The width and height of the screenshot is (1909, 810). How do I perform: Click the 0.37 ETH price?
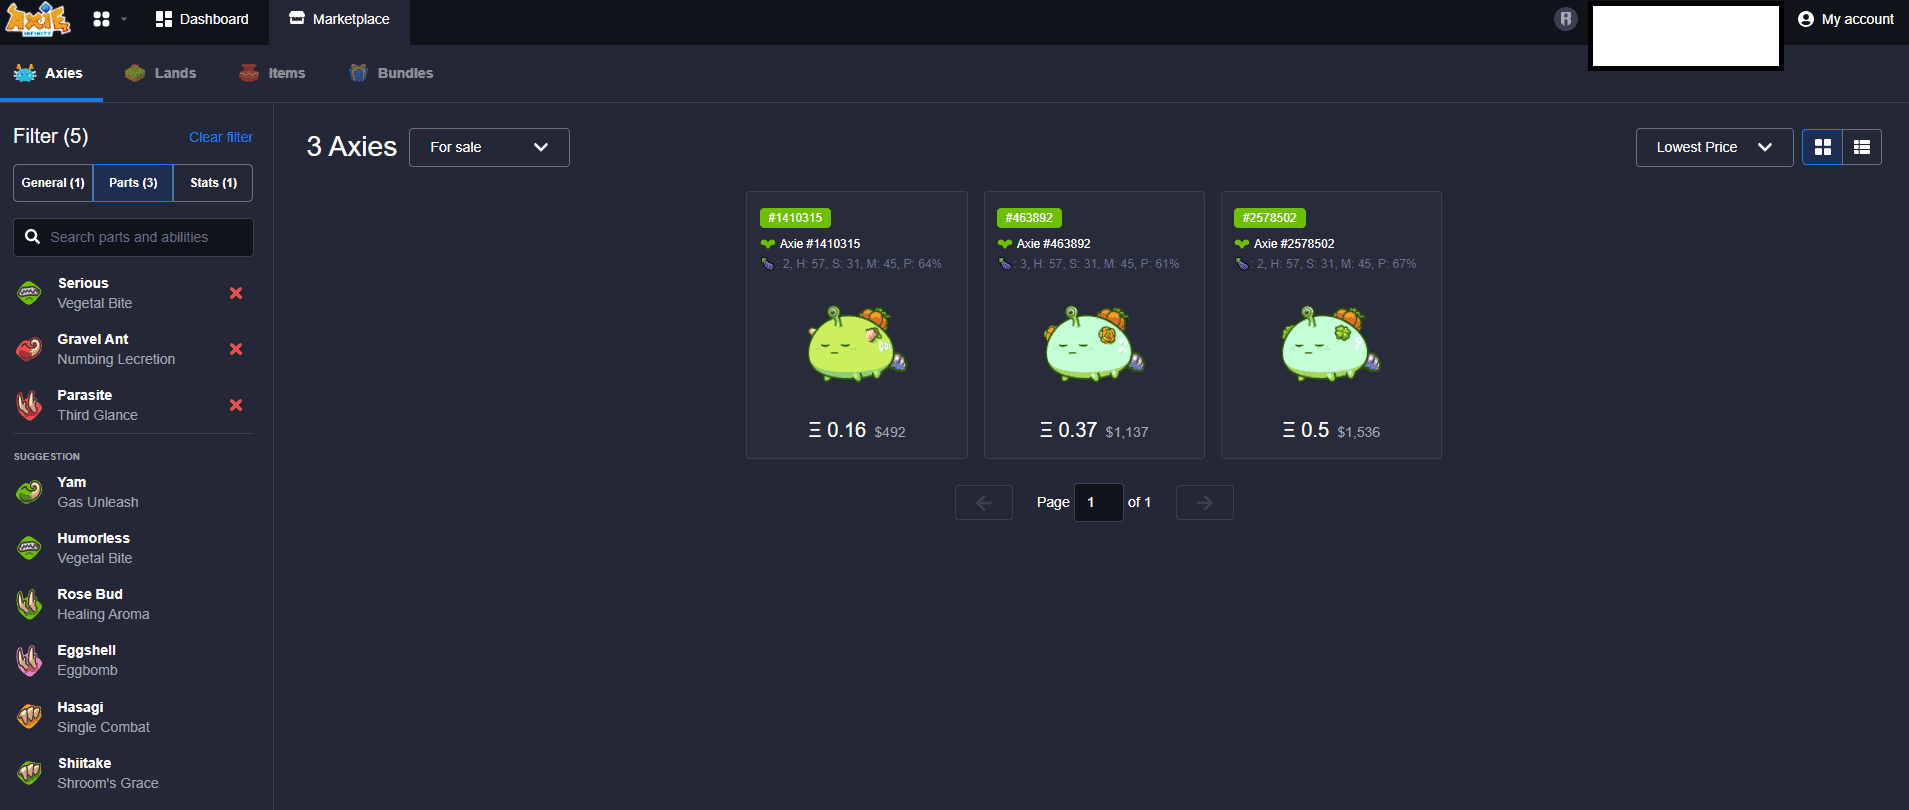pos(1068,430)
